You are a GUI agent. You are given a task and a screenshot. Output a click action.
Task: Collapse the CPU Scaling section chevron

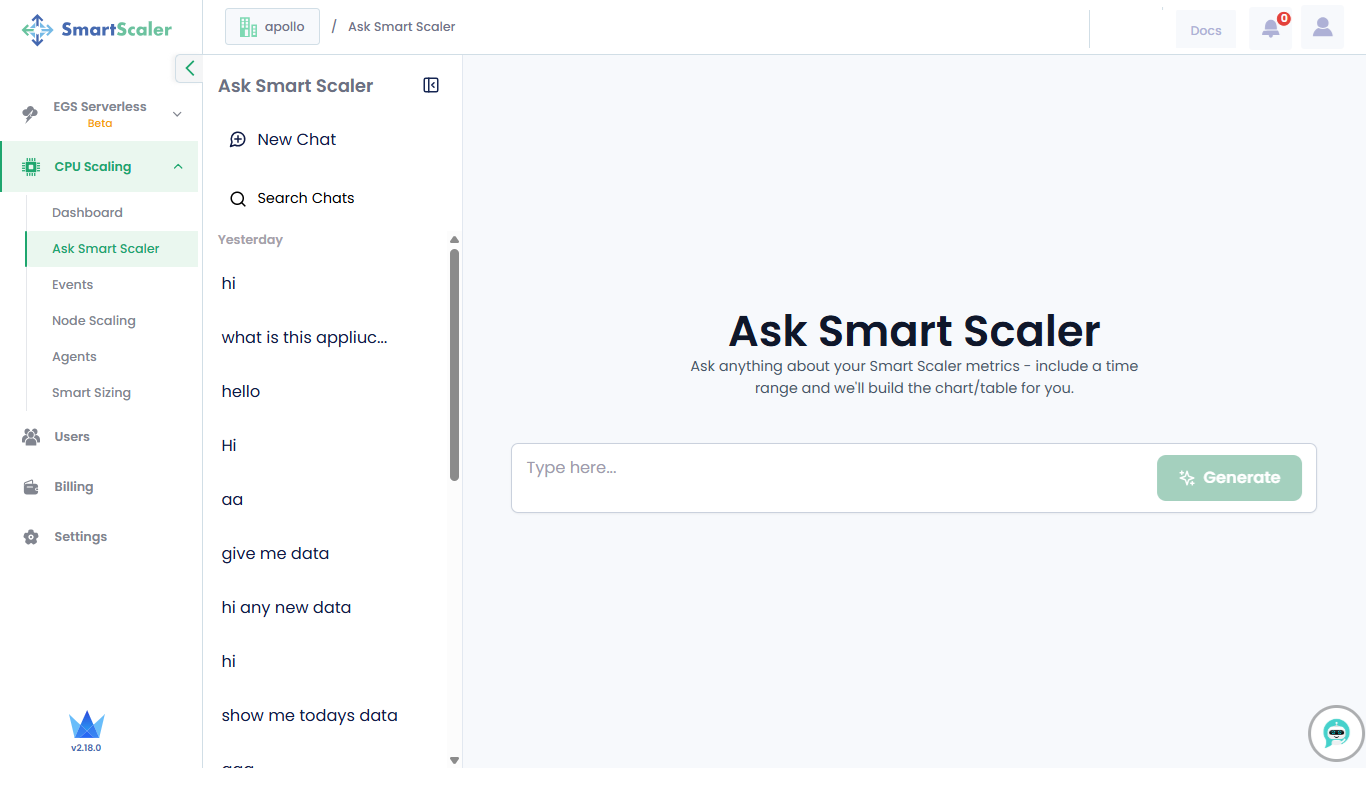click(x=178, y=167)
